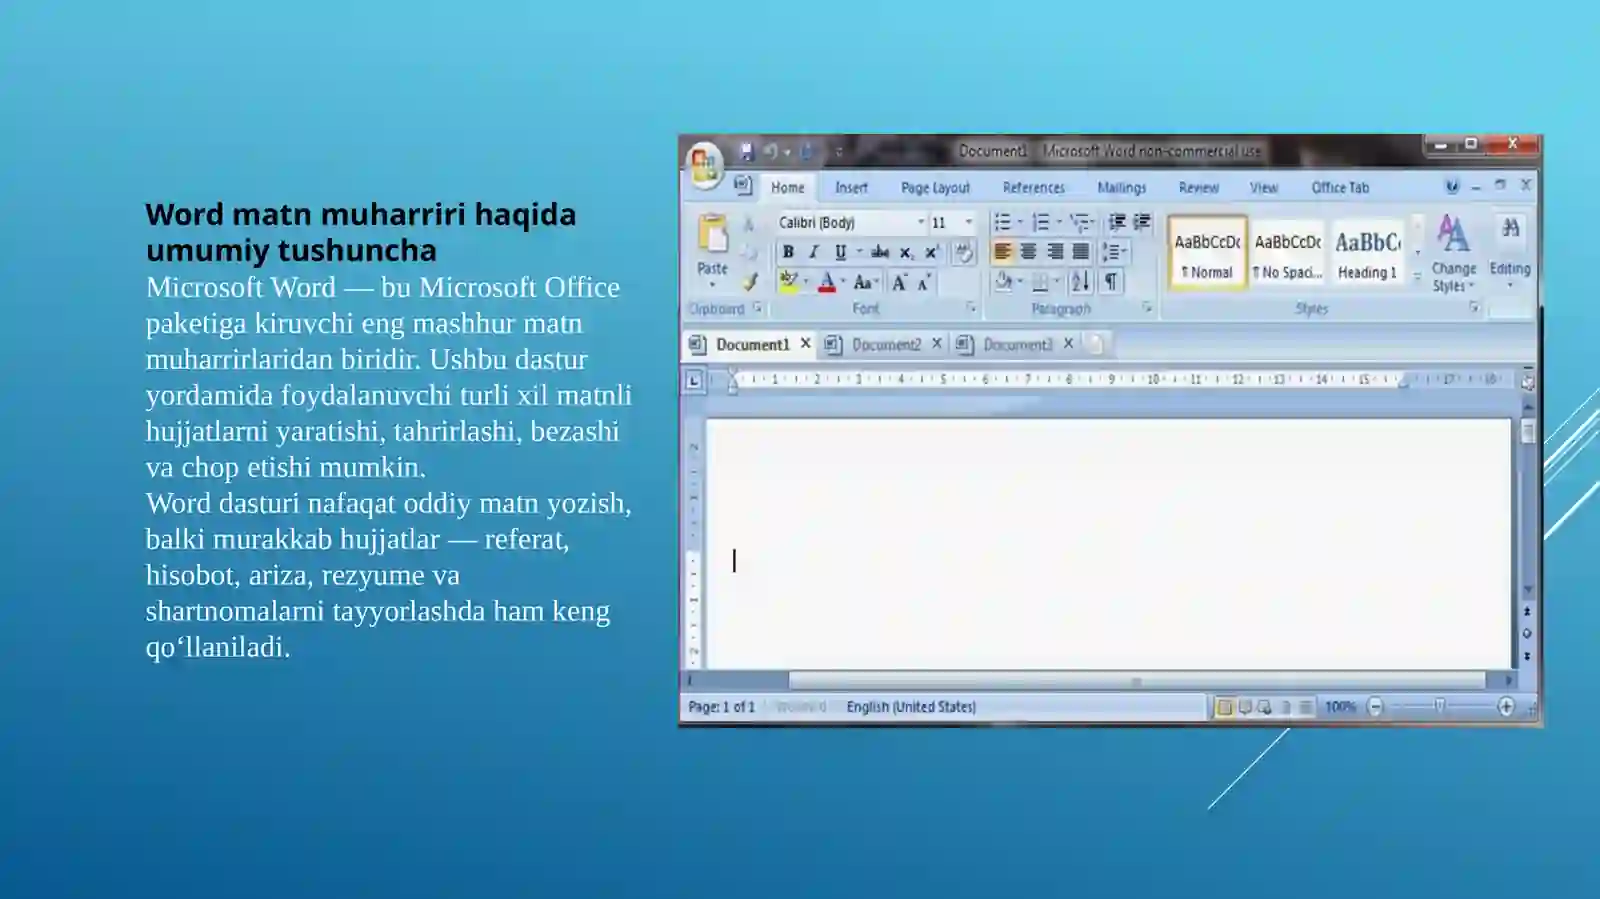Undo the last action in Word
This screenshot has width=1600, height=899.
point(771,152)
